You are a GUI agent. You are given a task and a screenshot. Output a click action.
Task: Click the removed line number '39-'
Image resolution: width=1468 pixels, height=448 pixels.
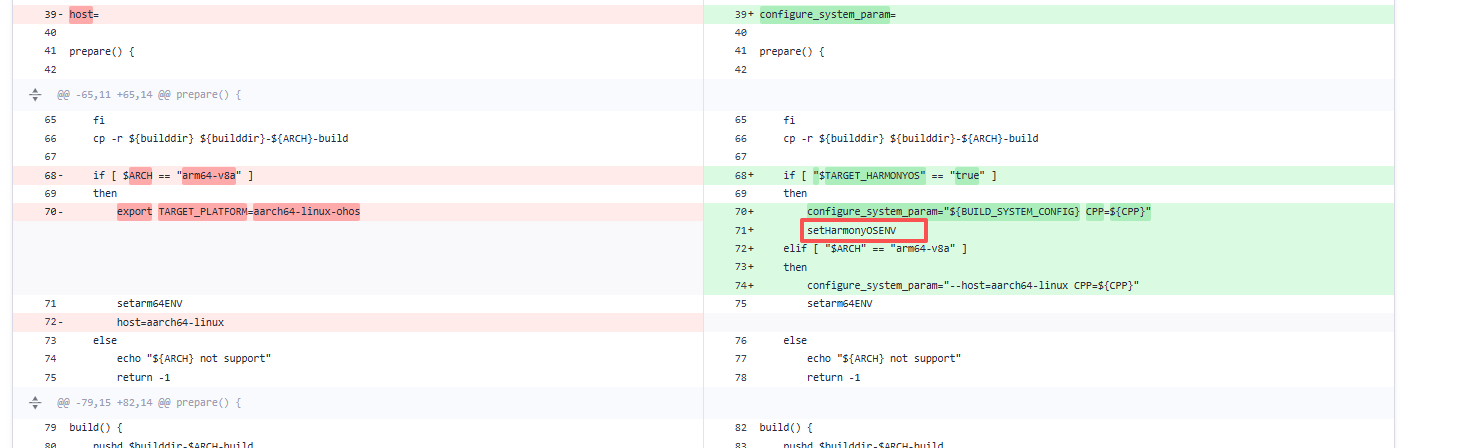52,15
